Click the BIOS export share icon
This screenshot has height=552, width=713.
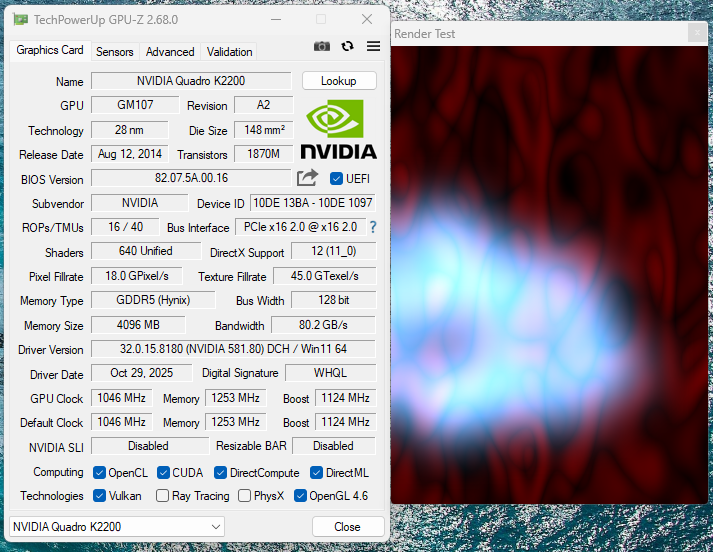(307, 178)
